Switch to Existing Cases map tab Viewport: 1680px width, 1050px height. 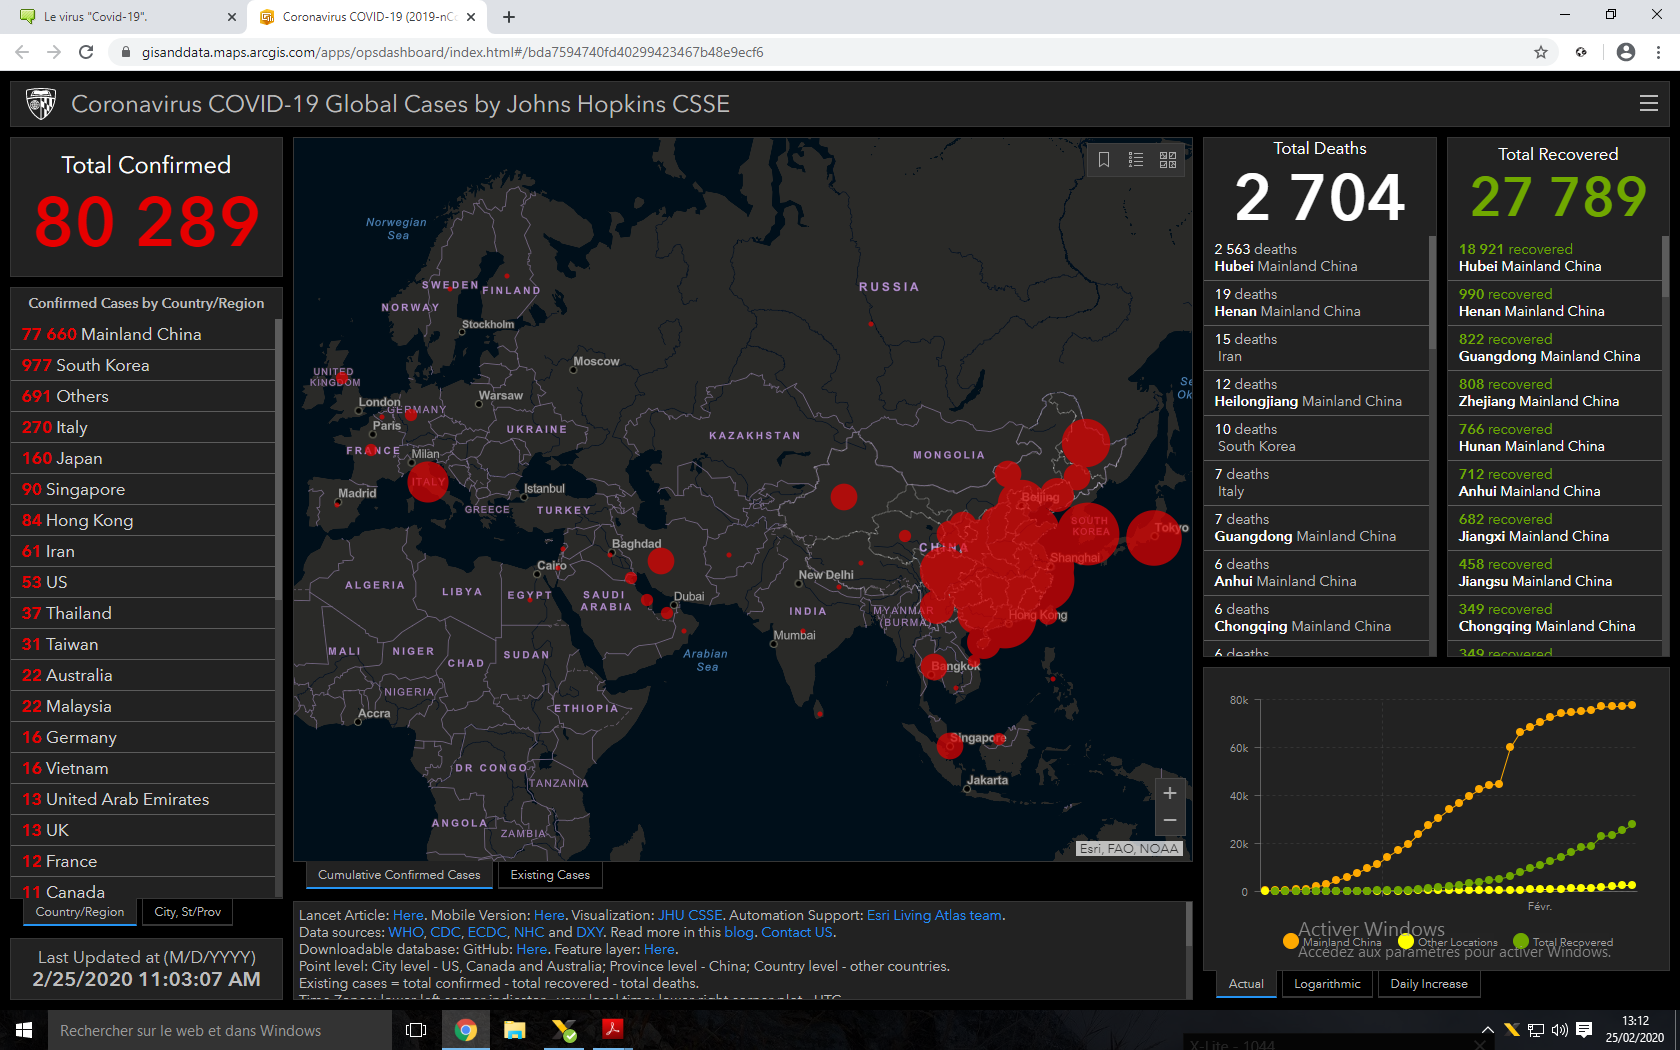point(550,875)
